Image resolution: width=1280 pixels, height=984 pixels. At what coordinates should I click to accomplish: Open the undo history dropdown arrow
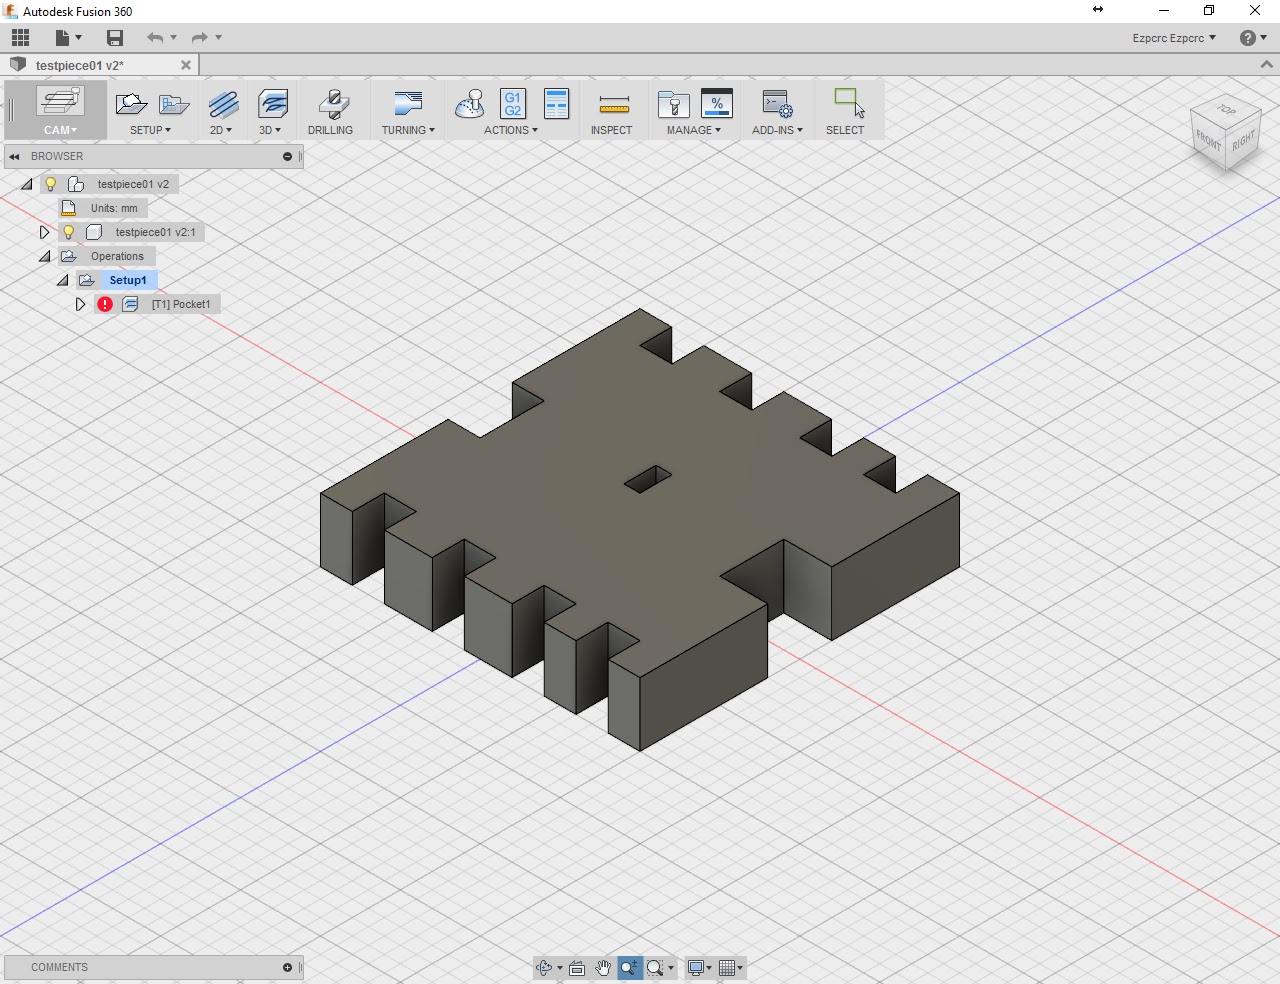point(173,38)
